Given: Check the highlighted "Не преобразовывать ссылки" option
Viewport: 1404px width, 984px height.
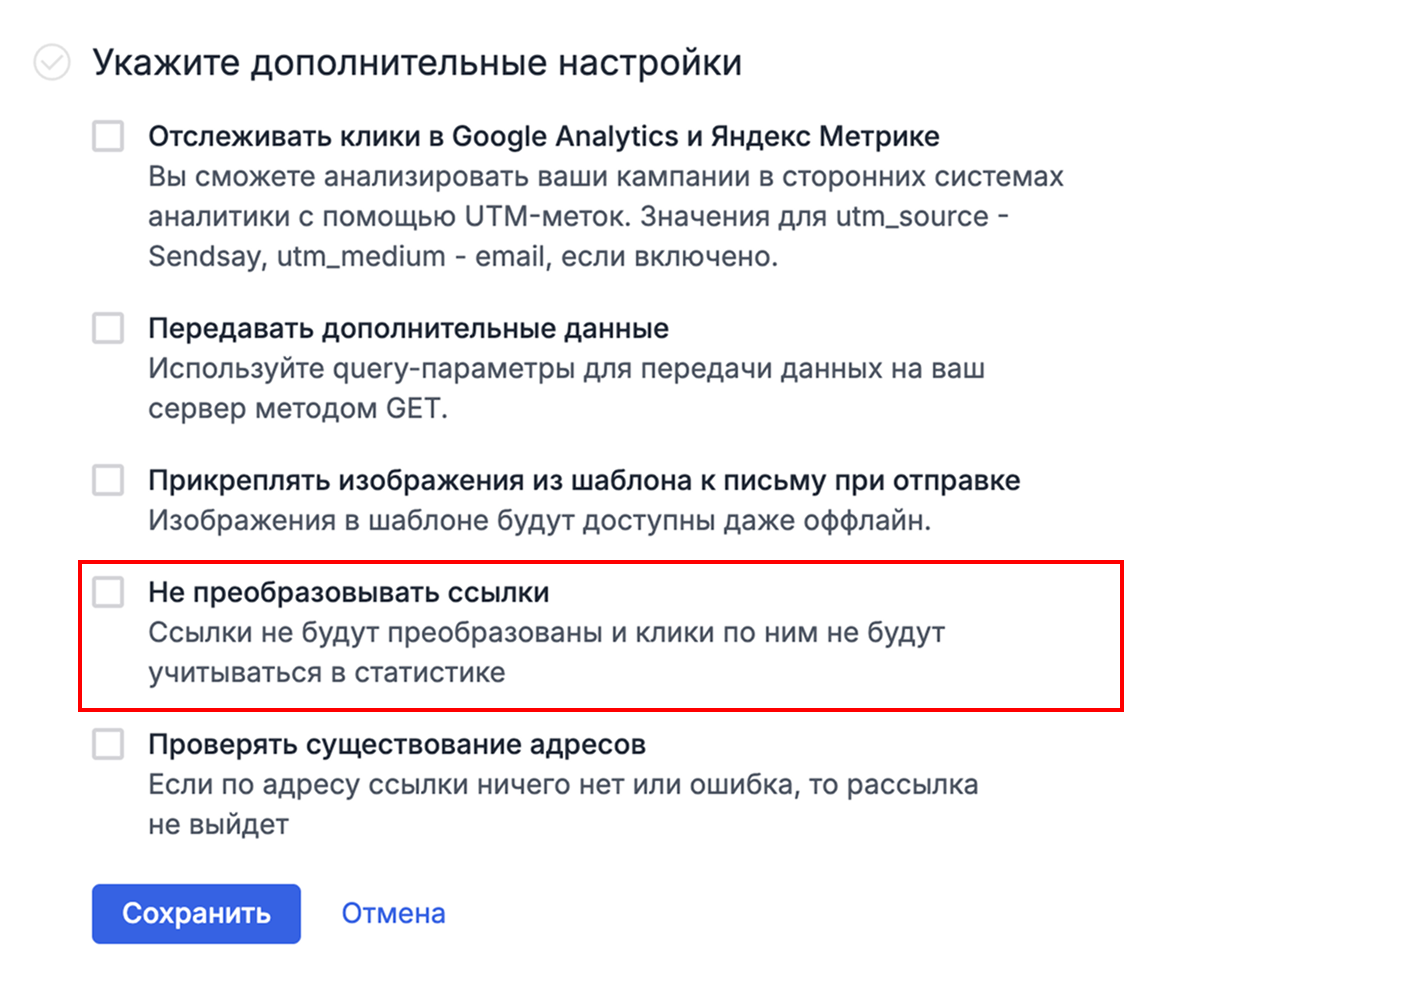Looking at the screenshot, I should (106, 592).
